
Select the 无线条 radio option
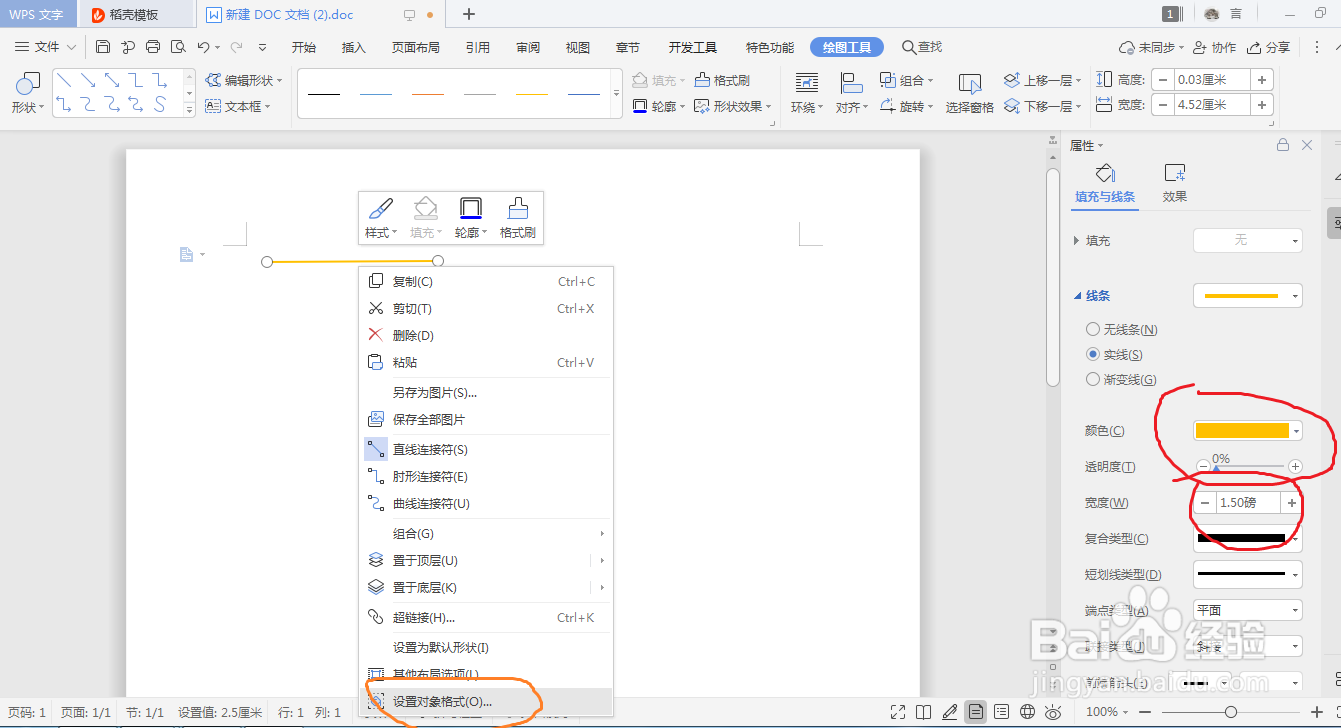(1093, 329)
